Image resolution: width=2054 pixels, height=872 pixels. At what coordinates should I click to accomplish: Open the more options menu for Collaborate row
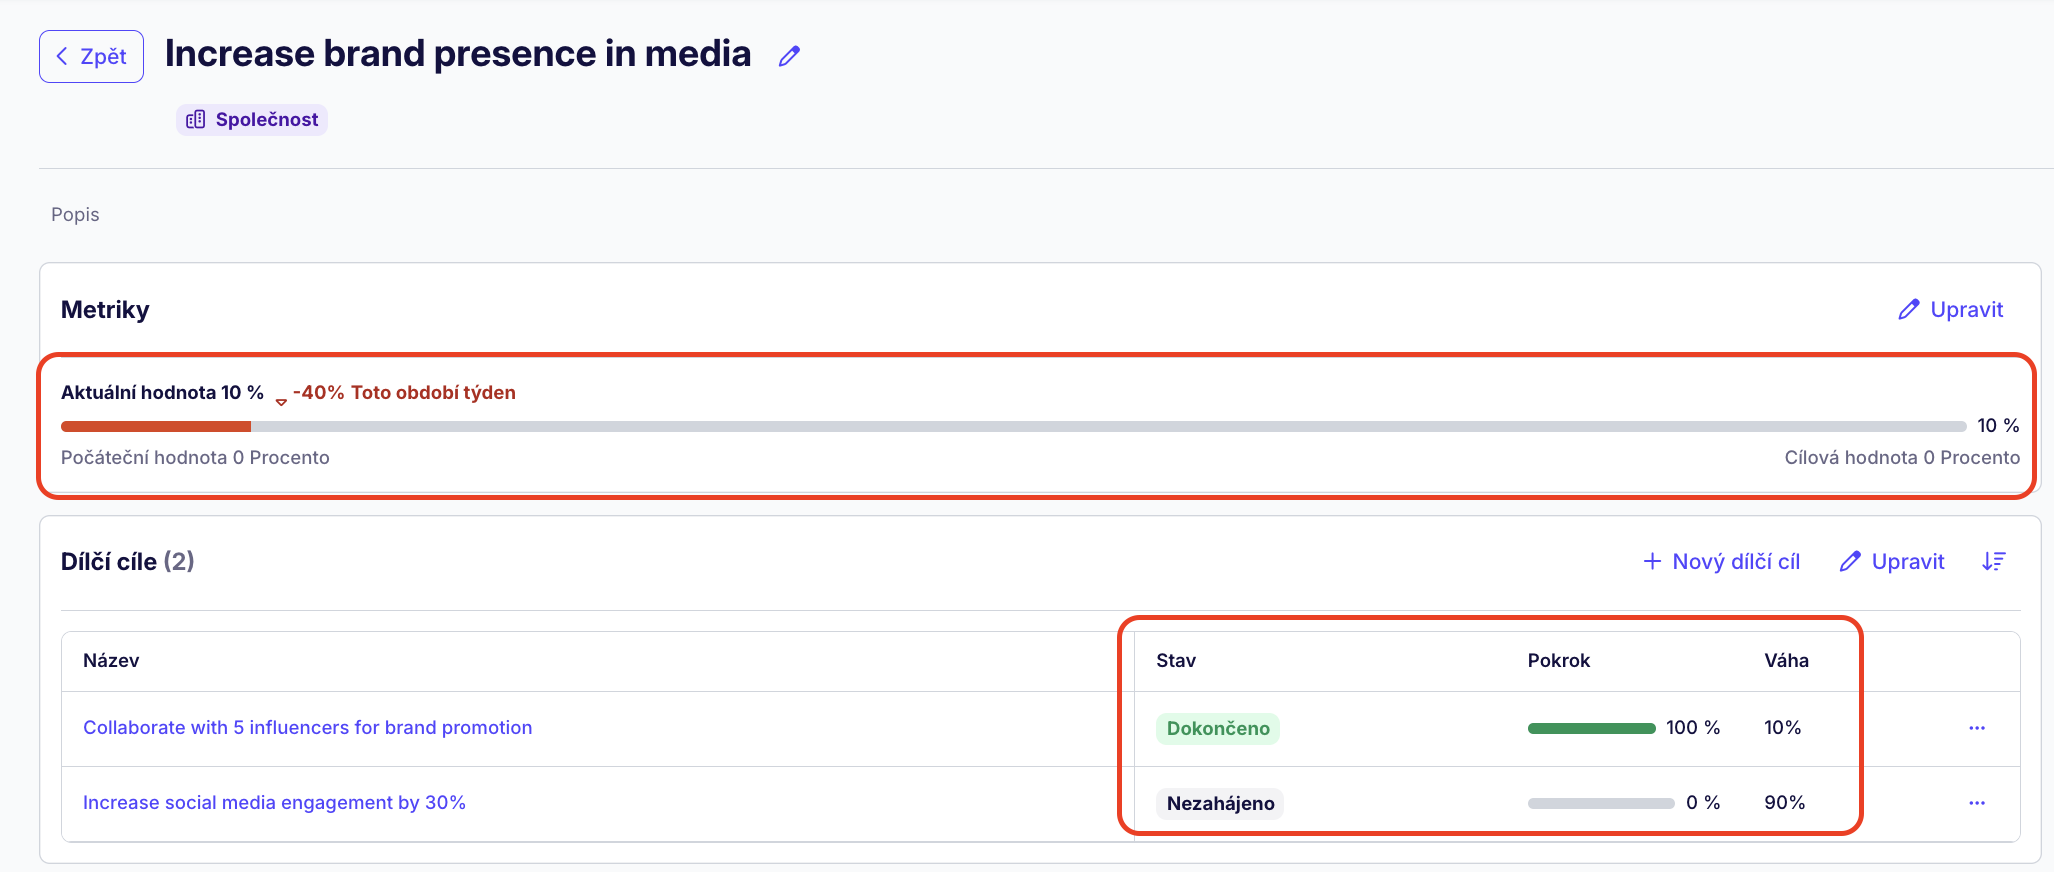point(1977,728)
